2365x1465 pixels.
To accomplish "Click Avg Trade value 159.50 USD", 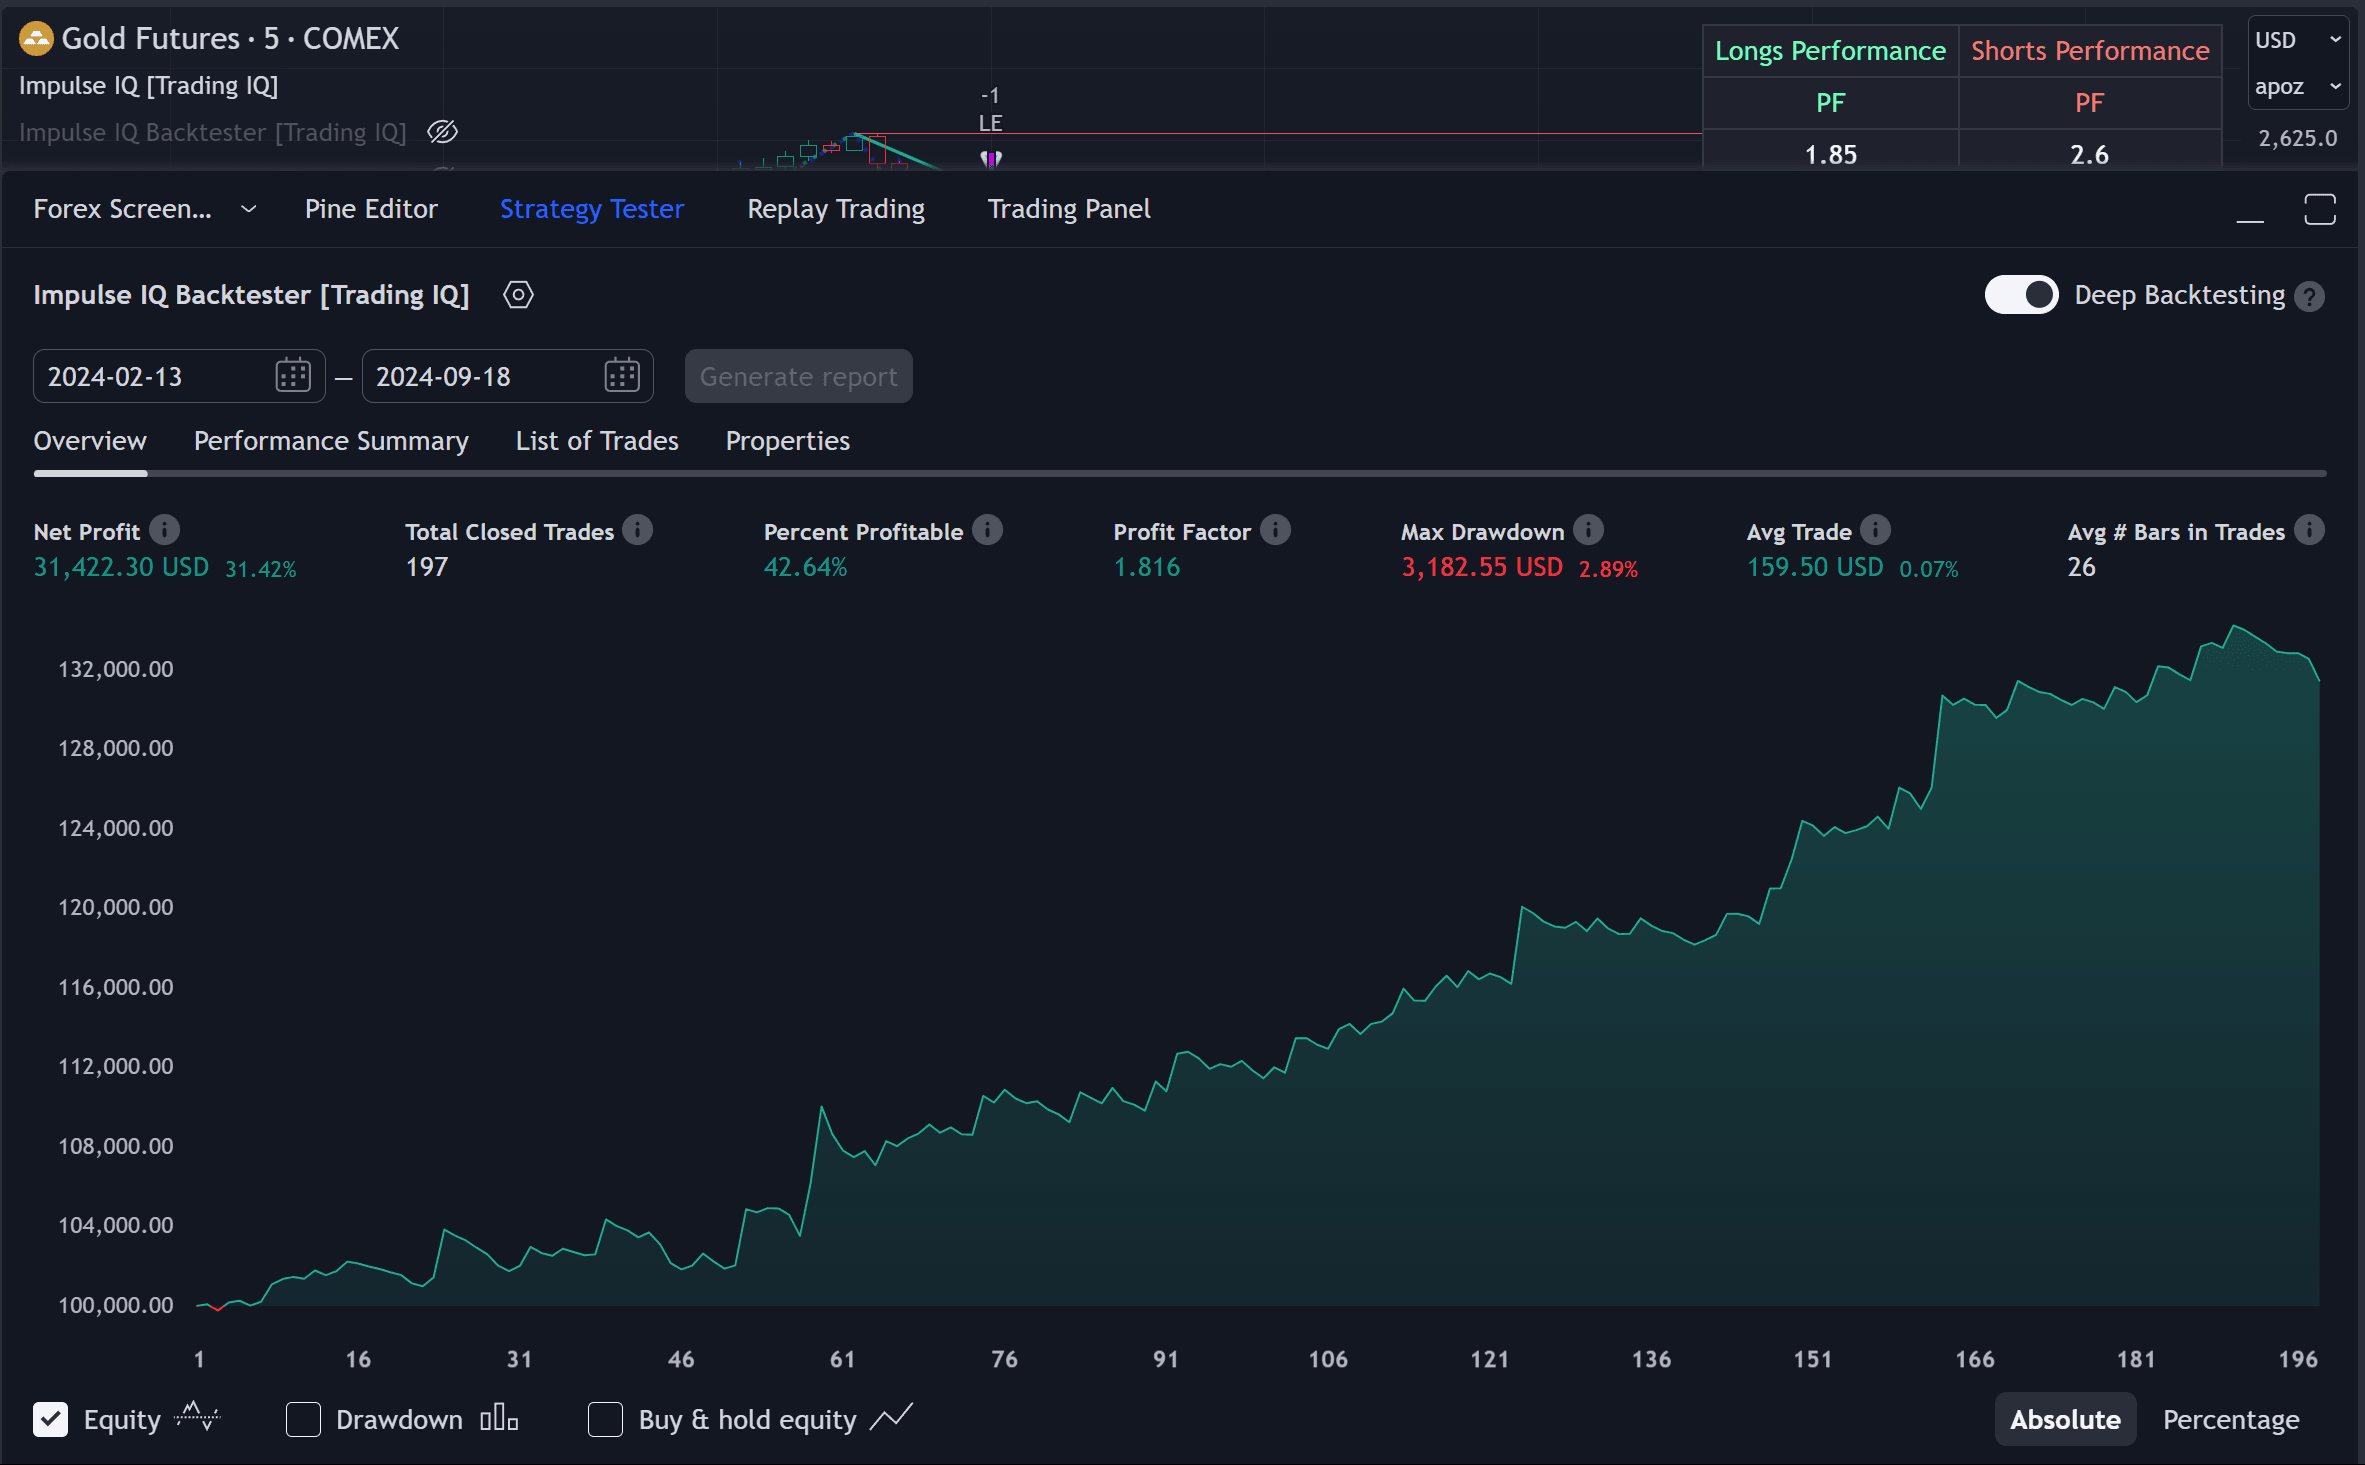I will coord(1815,567).
